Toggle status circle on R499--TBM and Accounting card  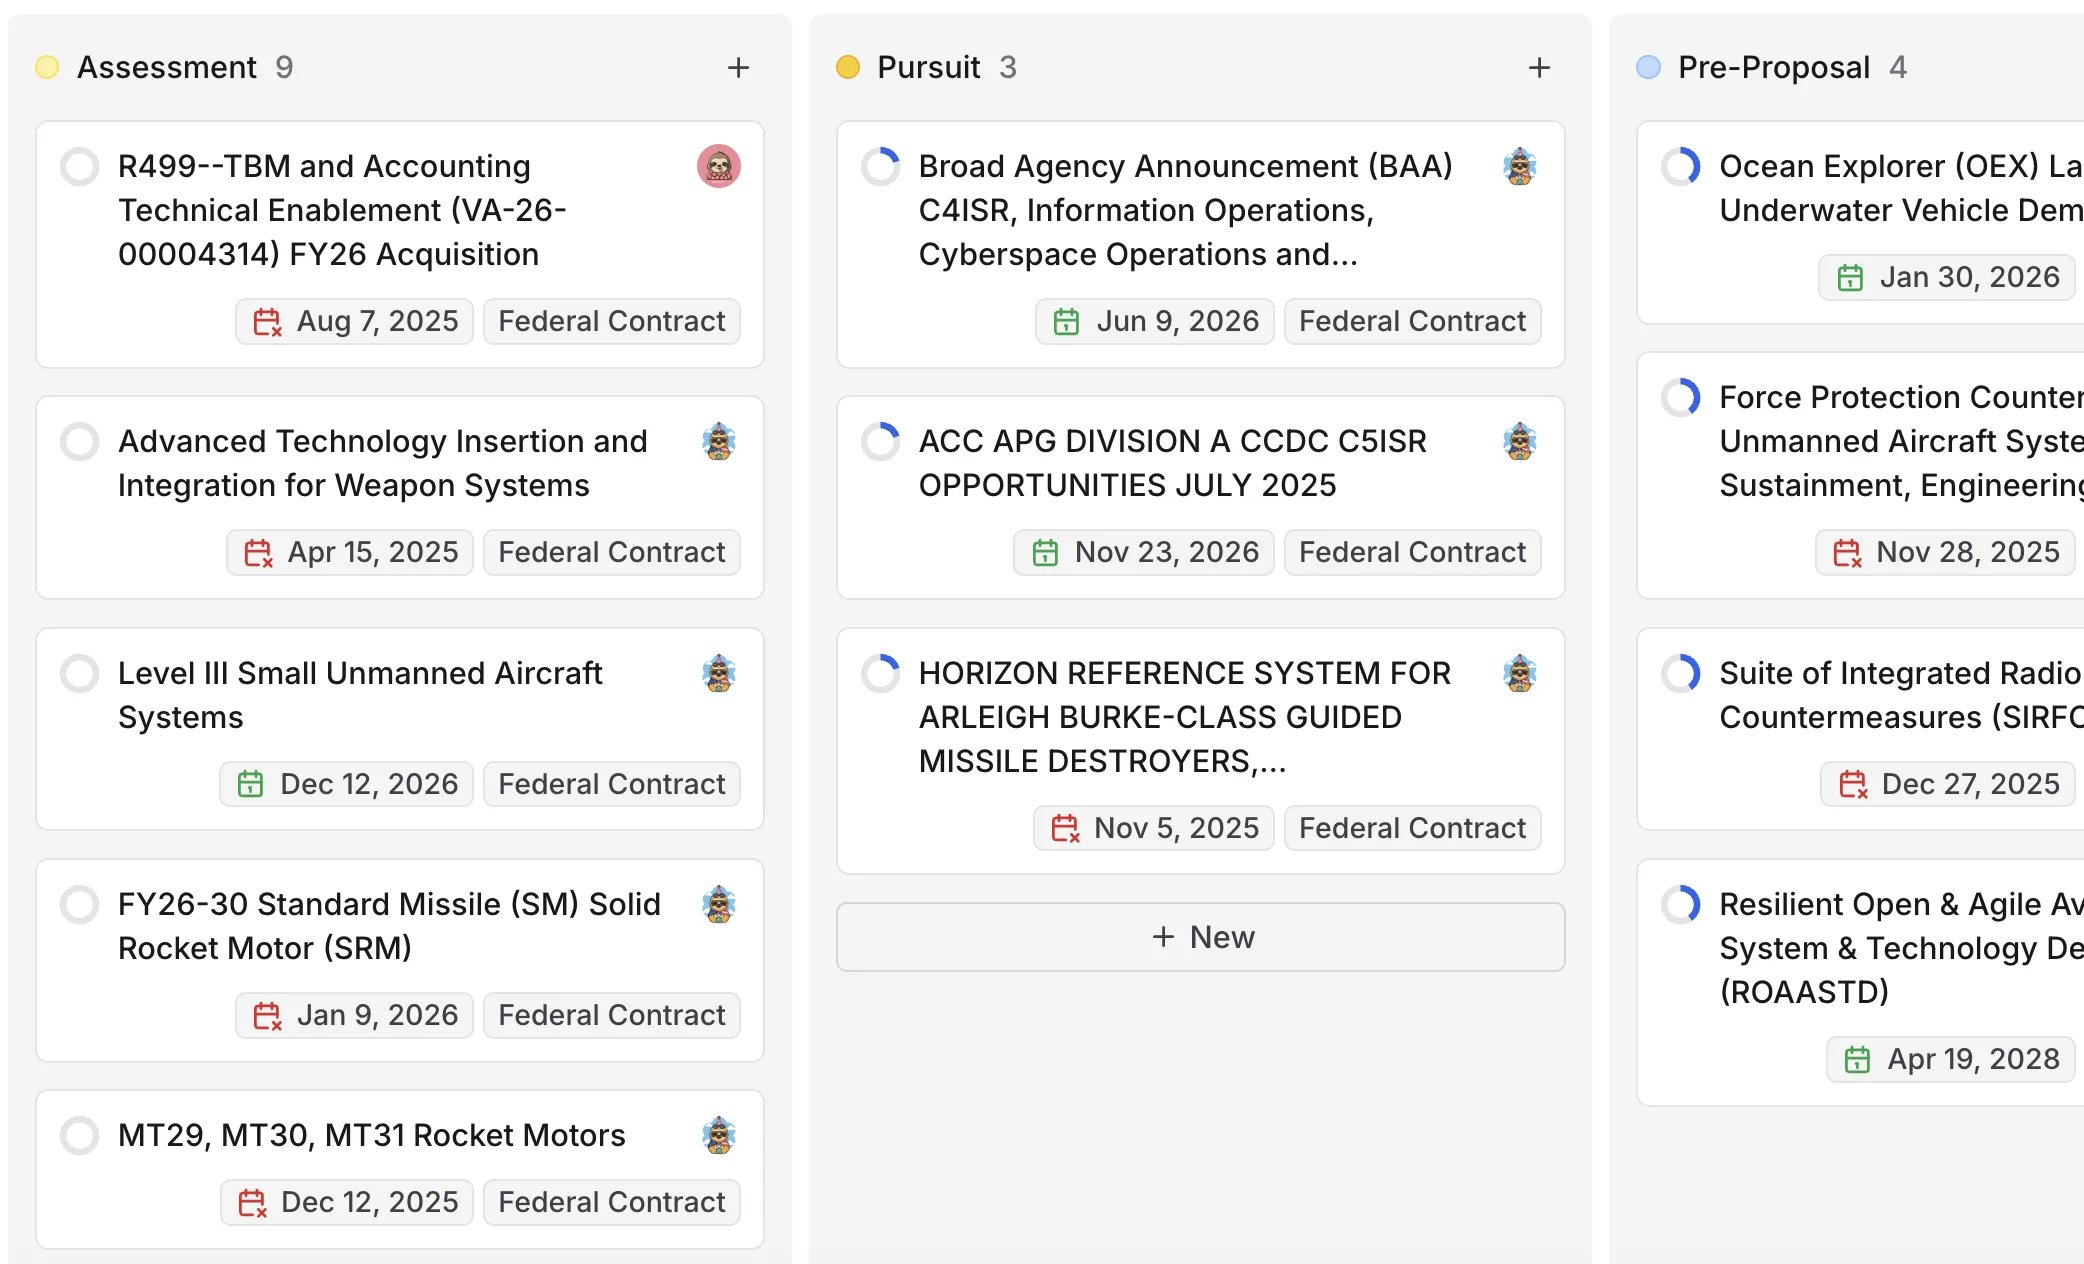[79, 166]
